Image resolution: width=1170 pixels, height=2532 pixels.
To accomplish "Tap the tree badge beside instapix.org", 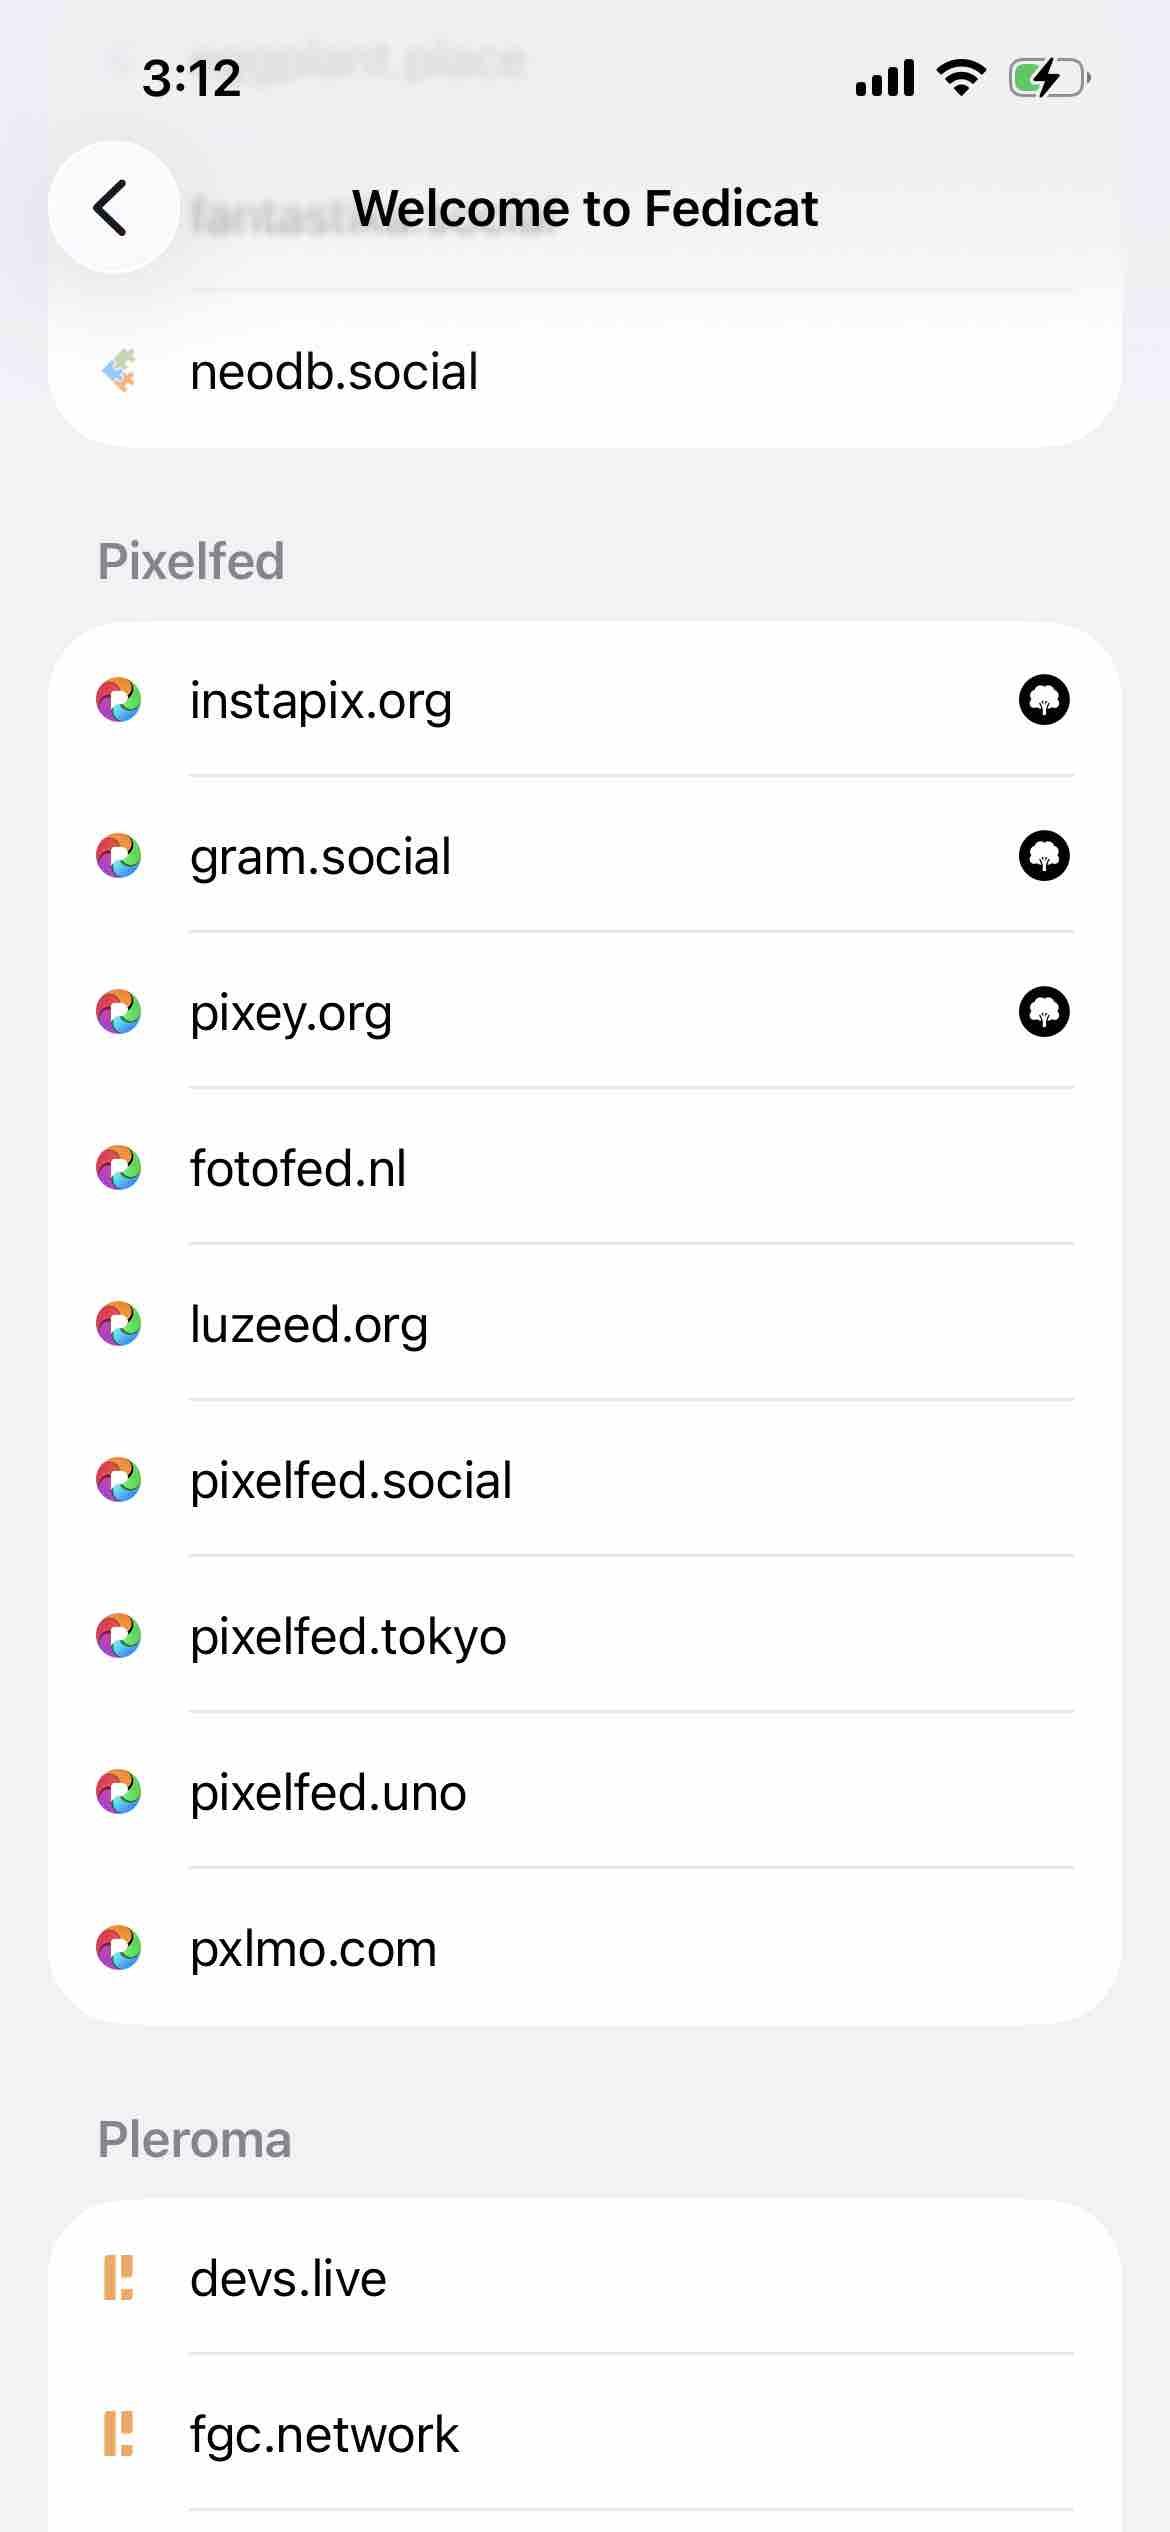I will tap(1043, 700).
